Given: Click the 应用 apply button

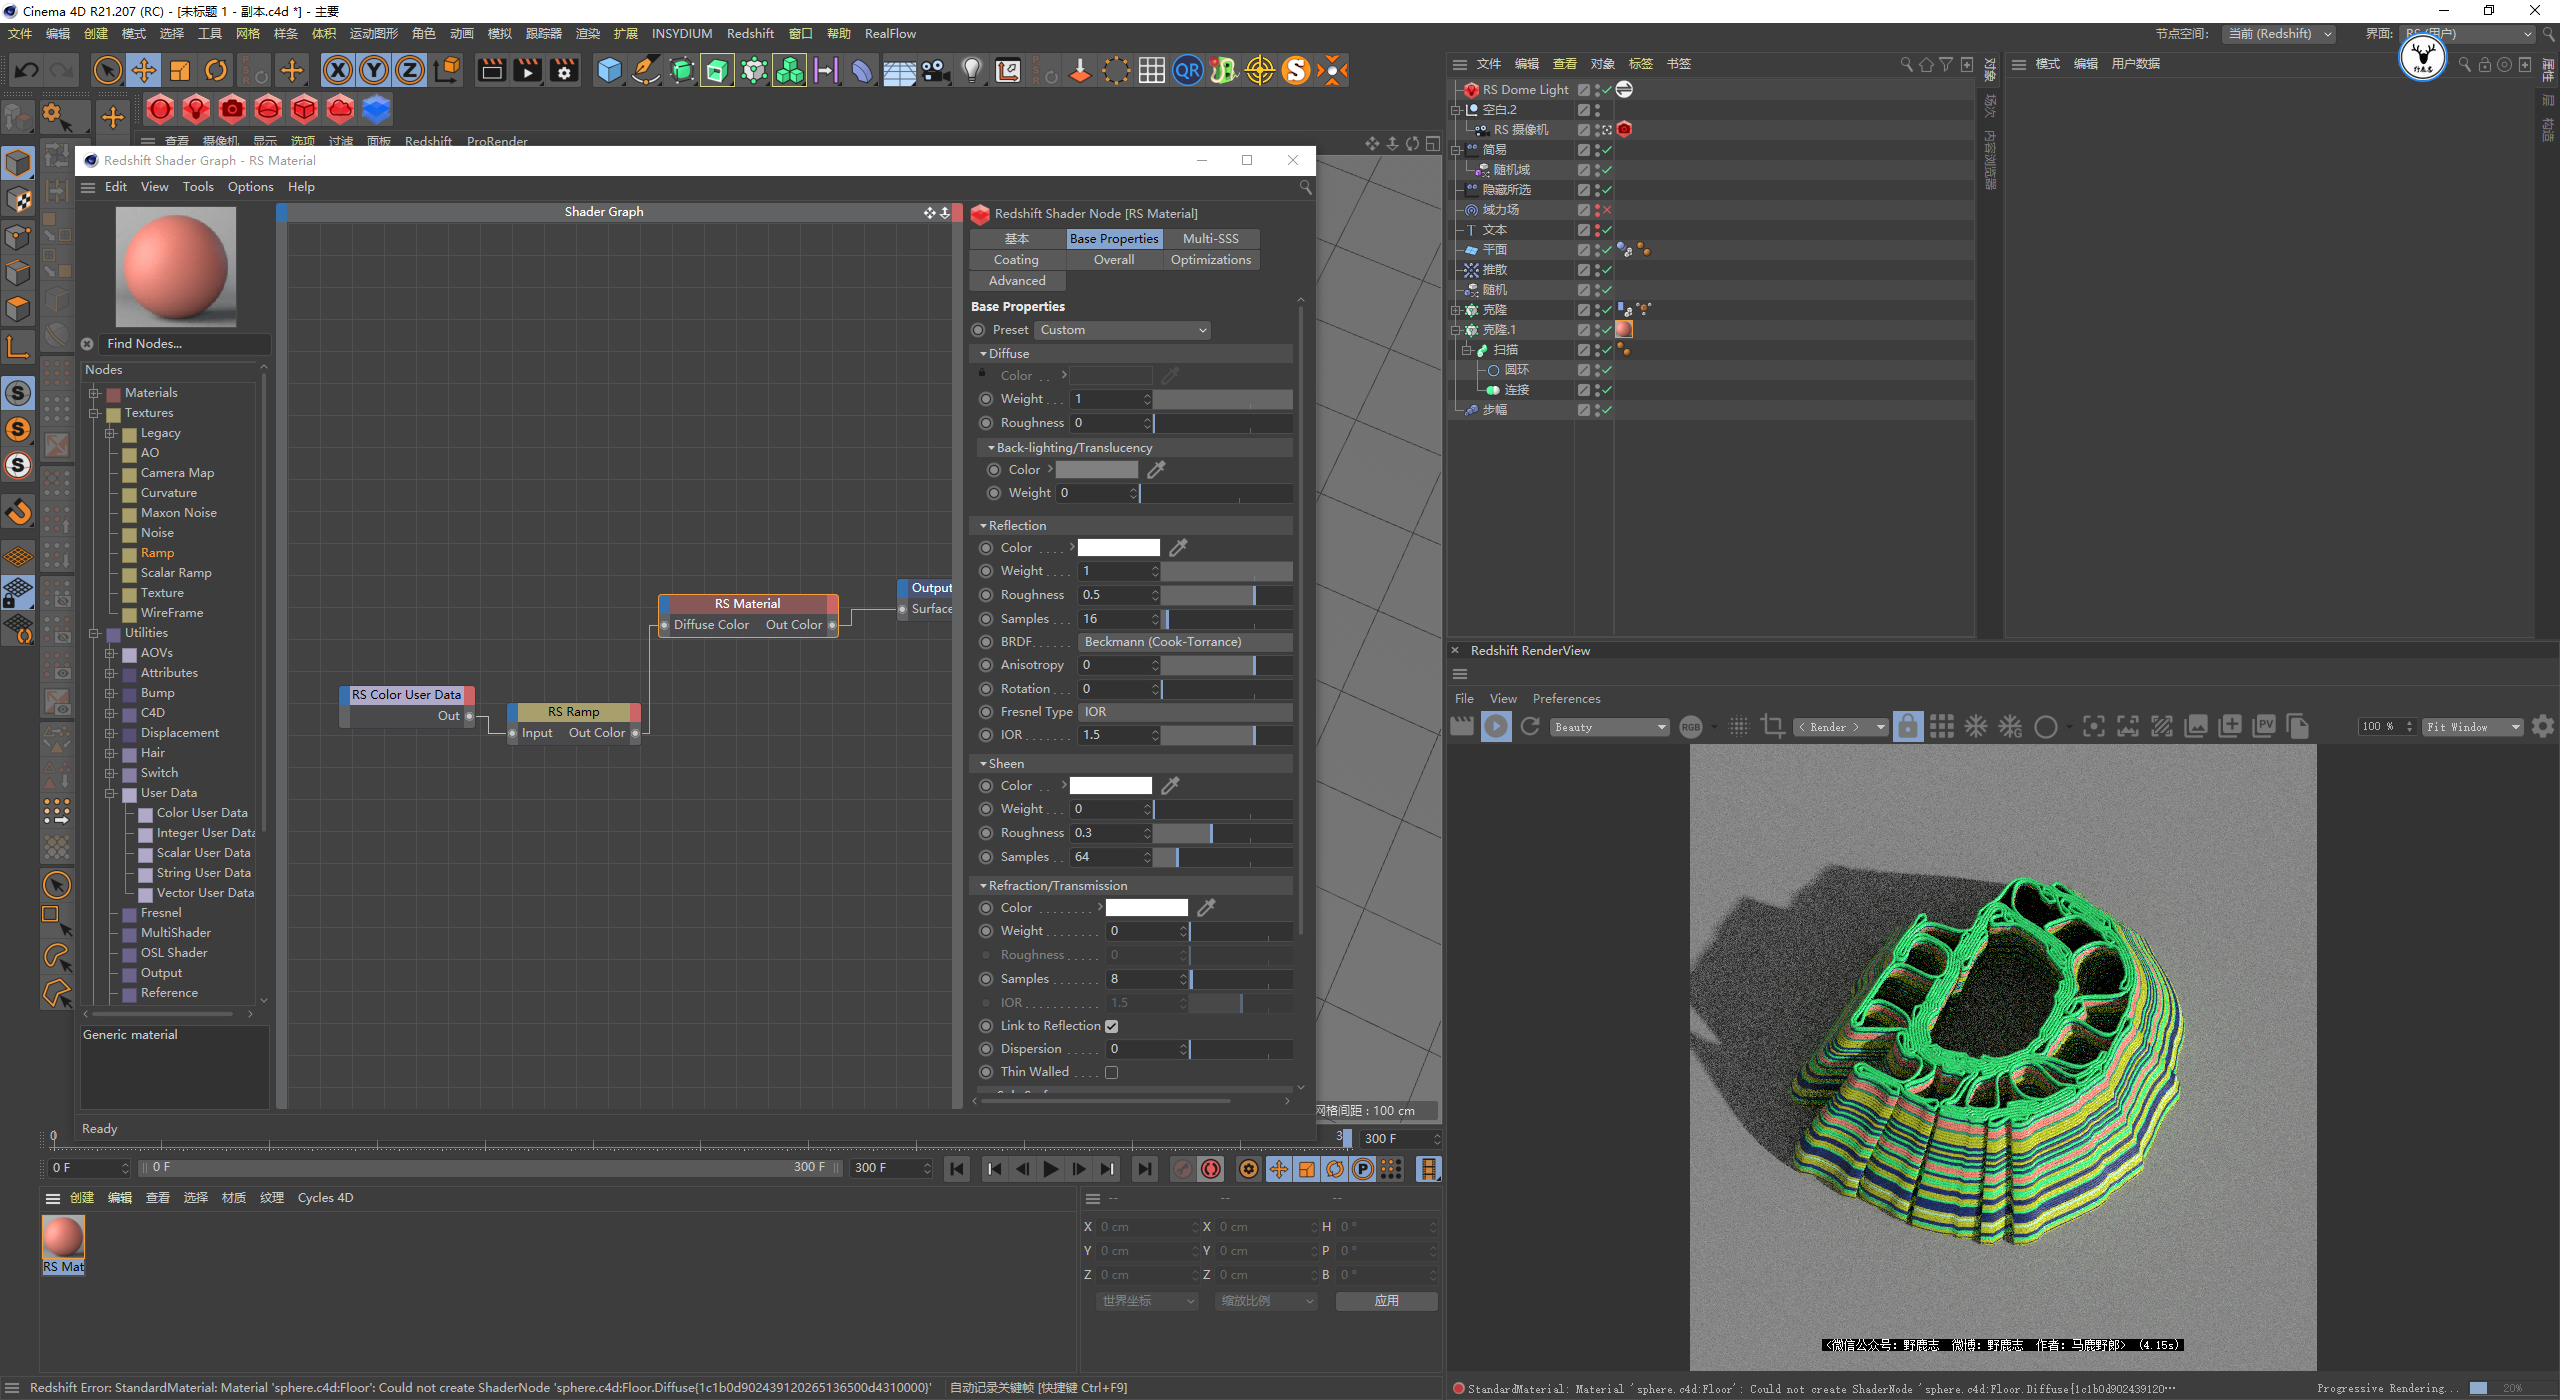Looking at the screenshot, I should coord(1386,1301).
